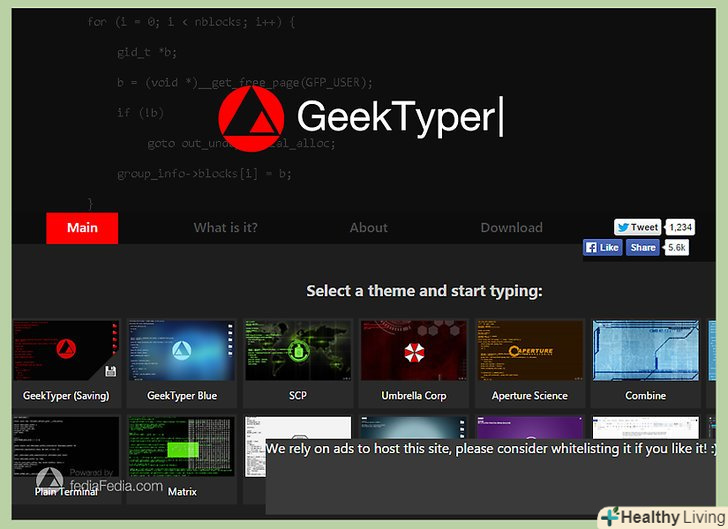
Task: Click the 1,234 tweet count bubble
Action: [680, 227]
